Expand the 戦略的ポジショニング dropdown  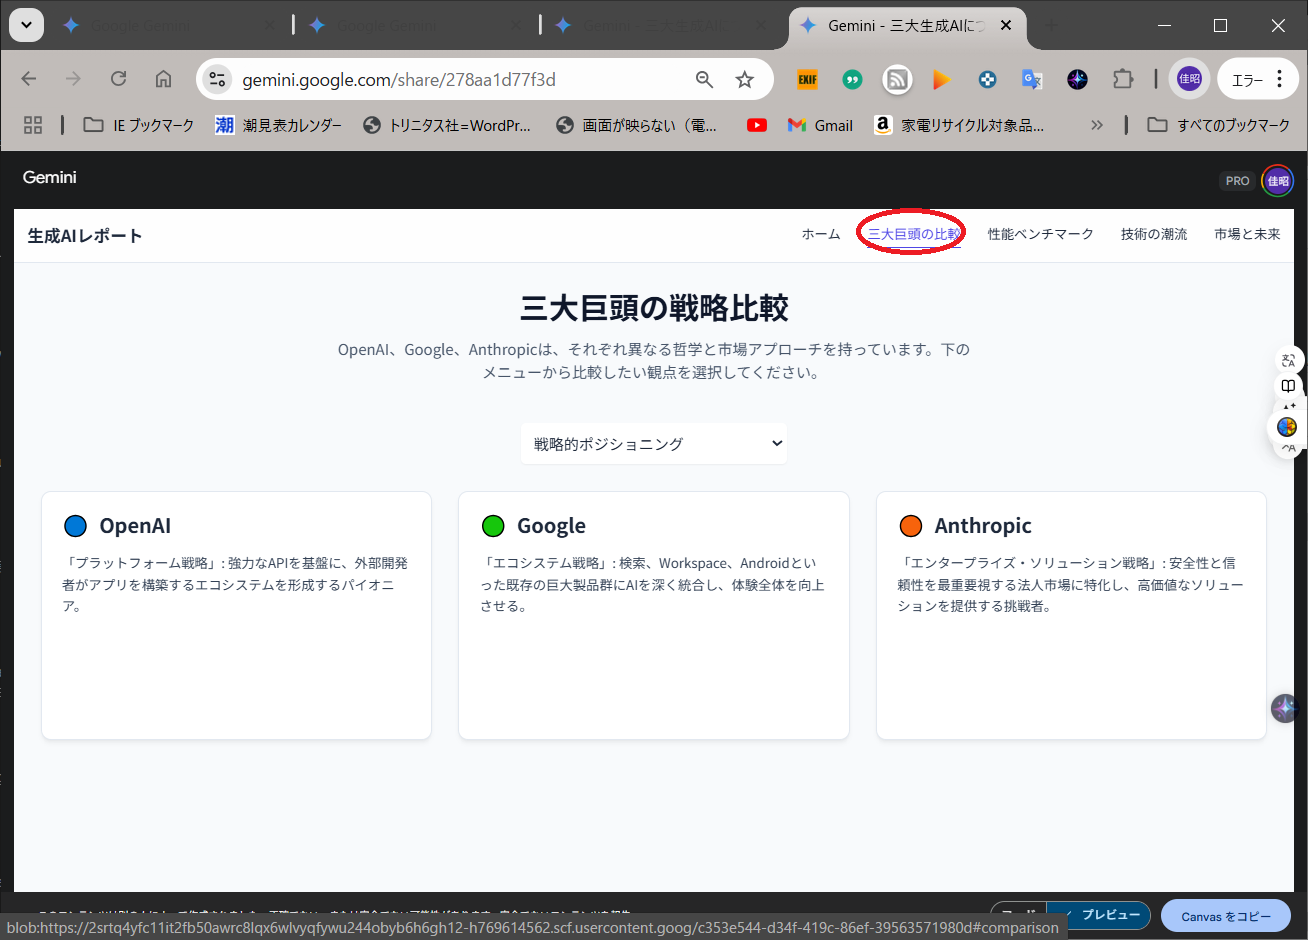pos(654,444)
